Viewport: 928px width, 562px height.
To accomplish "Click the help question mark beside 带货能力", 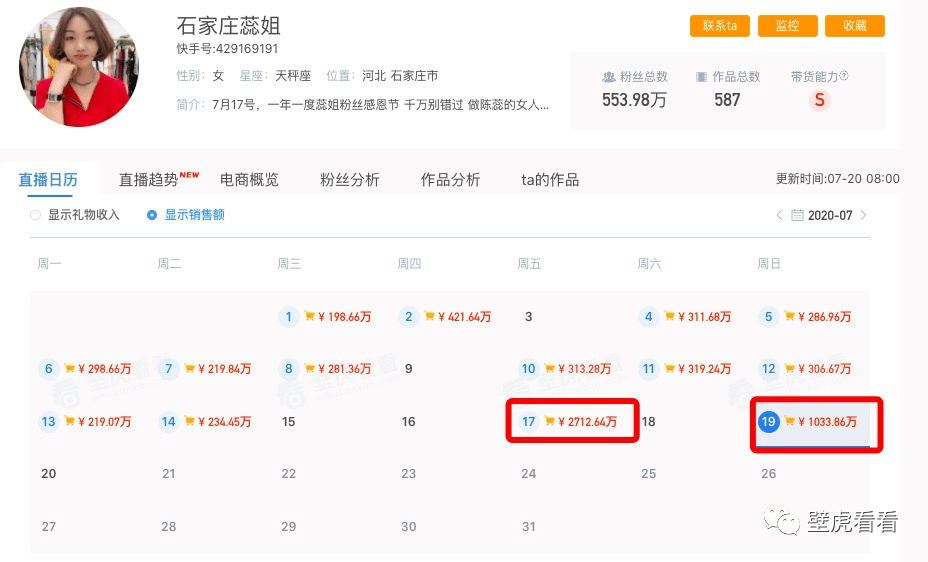I will (x=844, y=76).
